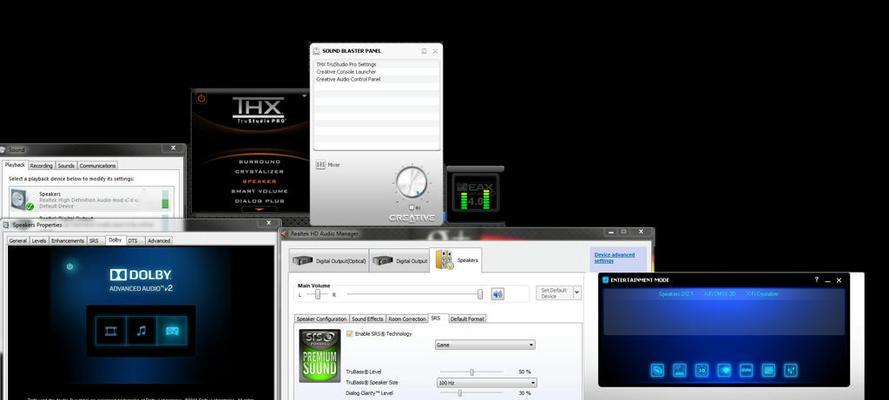Click the Sound Blaster volume knob
This screenshot has height=400, width=889.
[412, 182]
